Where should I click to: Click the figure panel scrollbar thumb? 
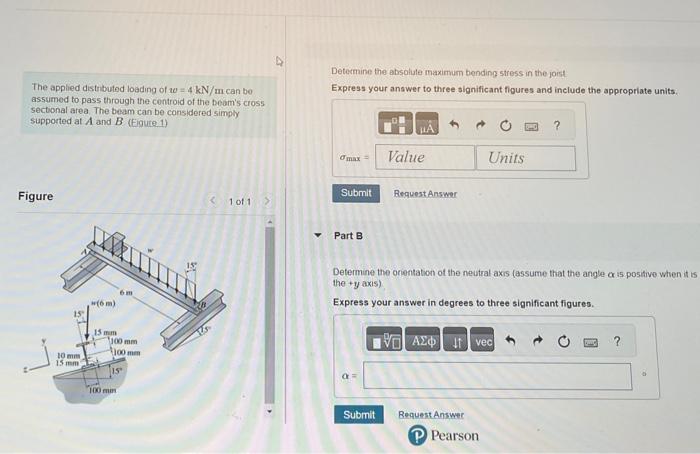(269, 315)
